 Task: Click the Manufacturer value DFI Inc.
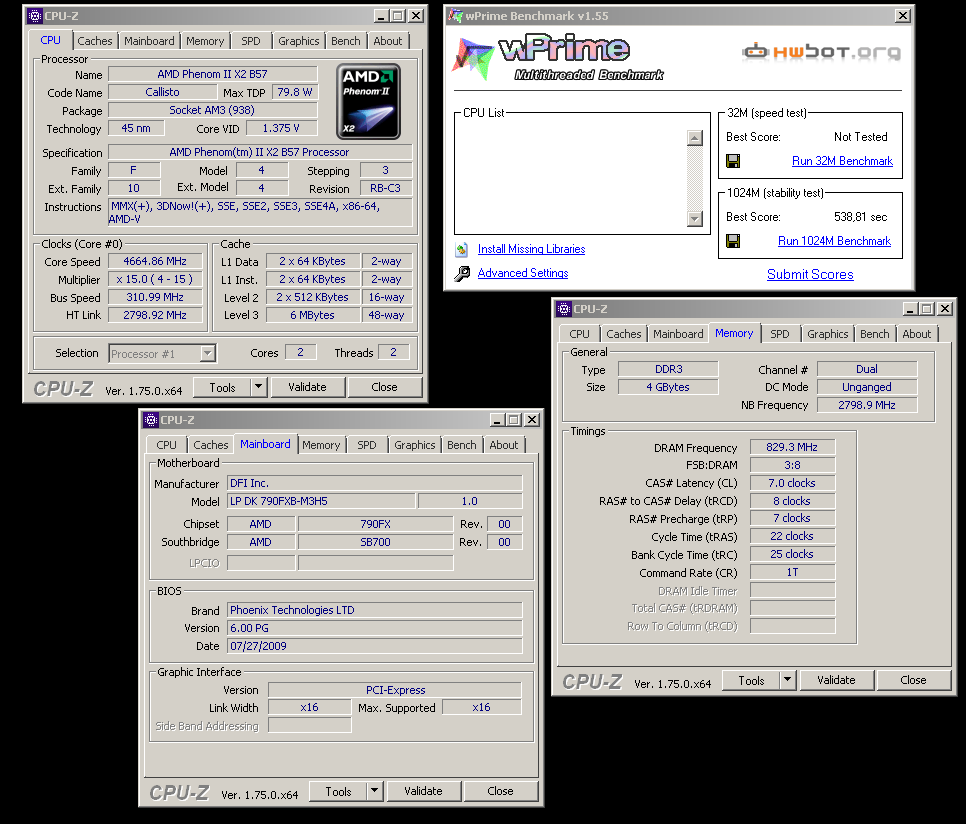click(375, 483)
